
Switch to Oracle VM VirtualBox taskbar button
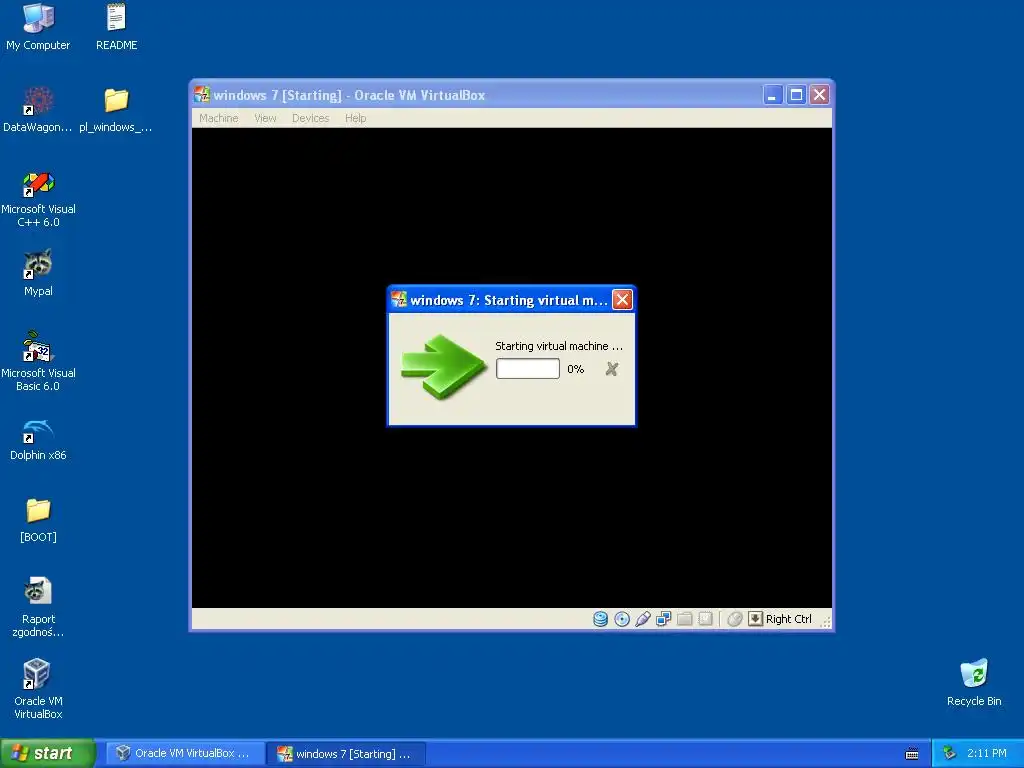tap(185, 753)
